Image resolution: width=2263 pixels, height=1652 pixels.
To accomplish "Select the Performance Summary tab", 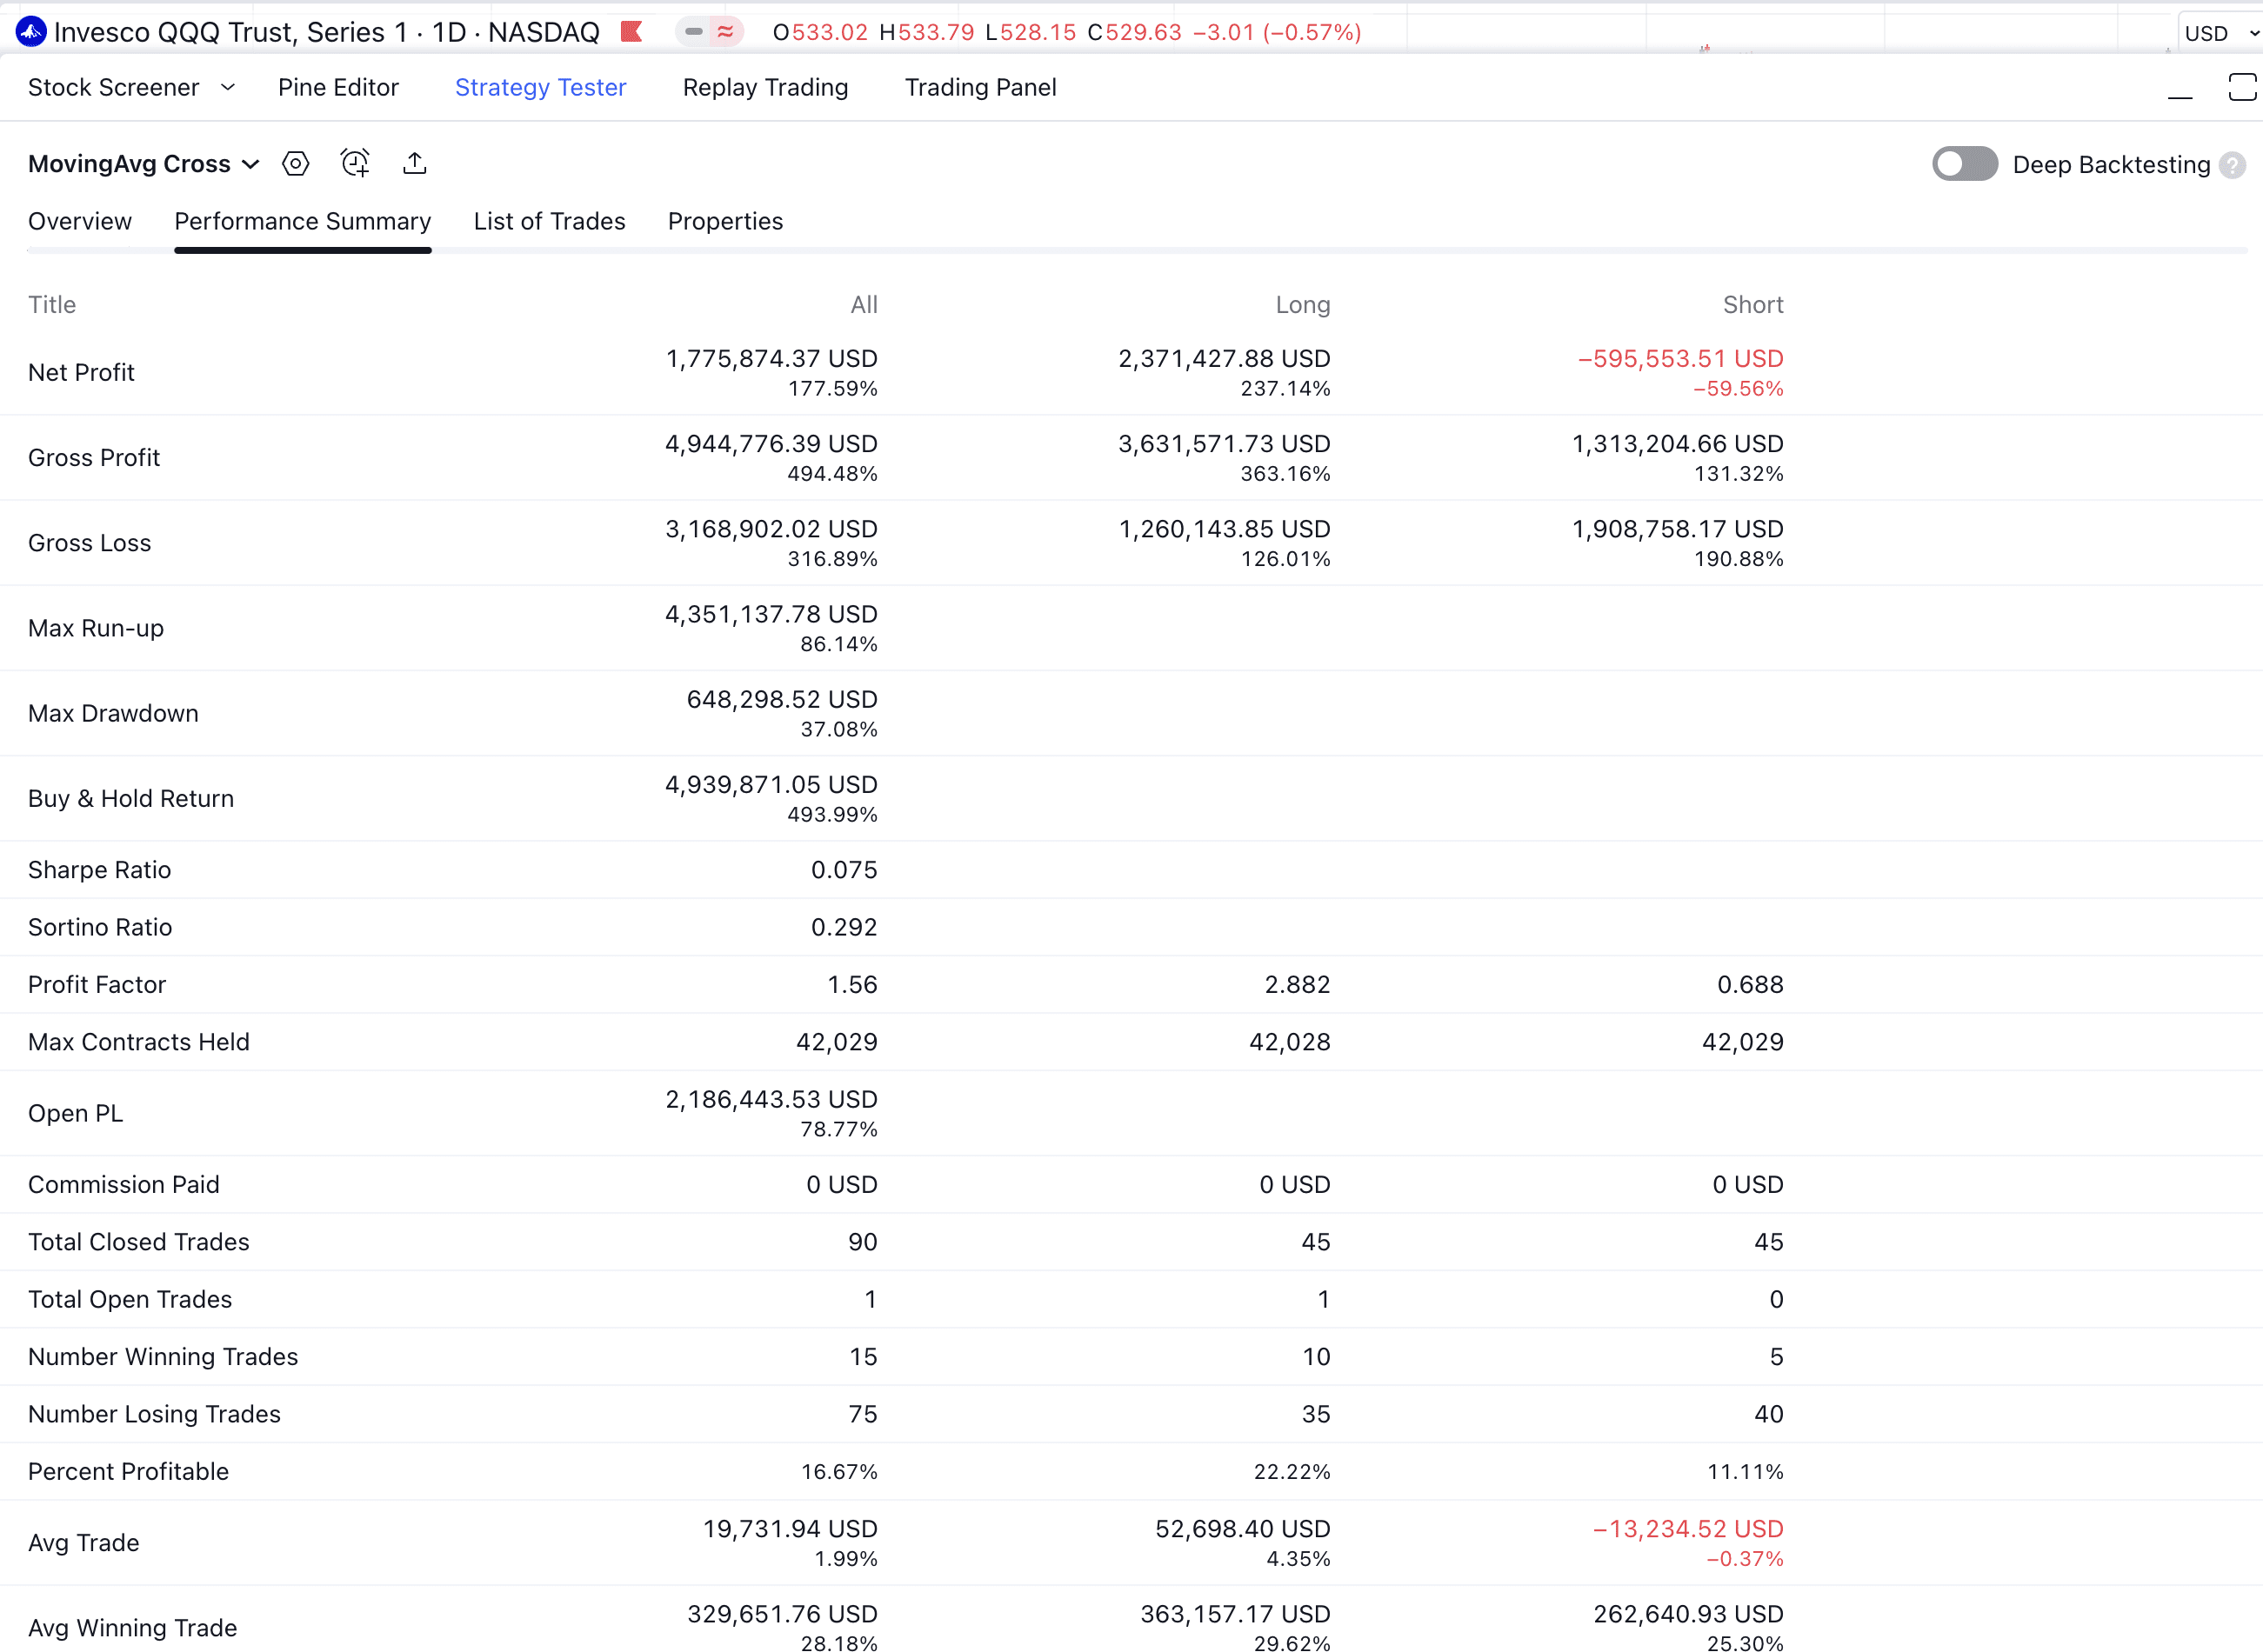I will 303,221.
